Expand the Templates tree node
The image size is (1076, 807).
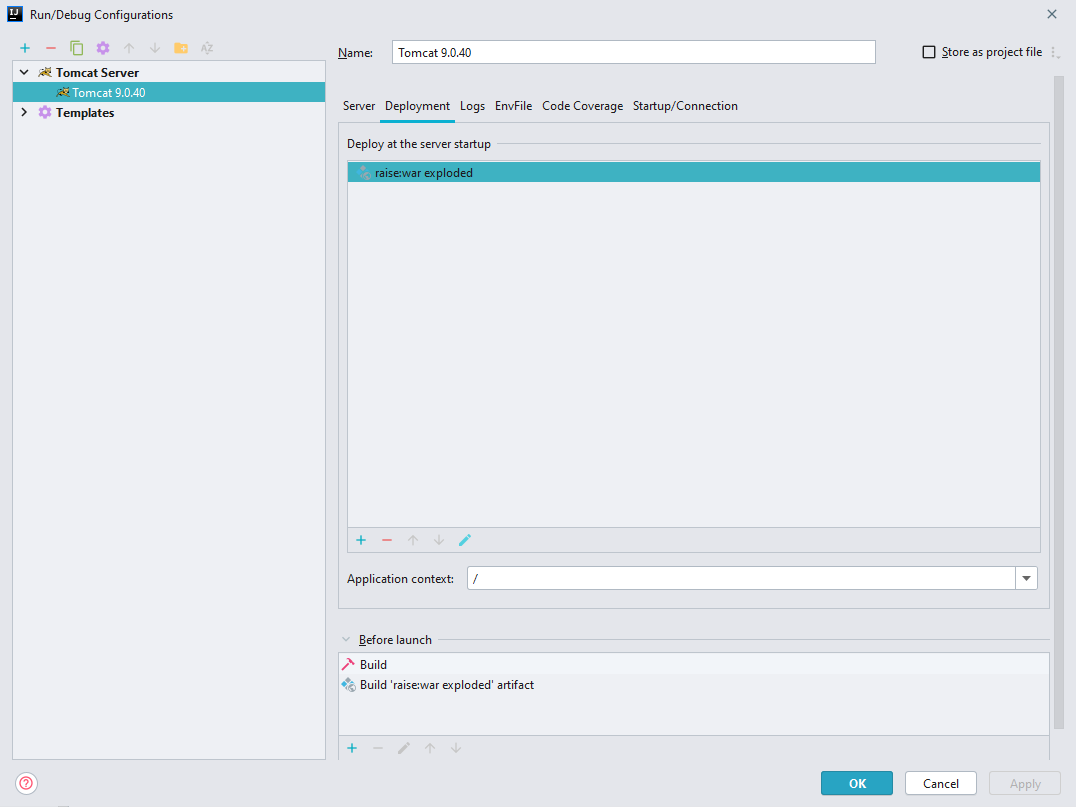coord(24,112)
